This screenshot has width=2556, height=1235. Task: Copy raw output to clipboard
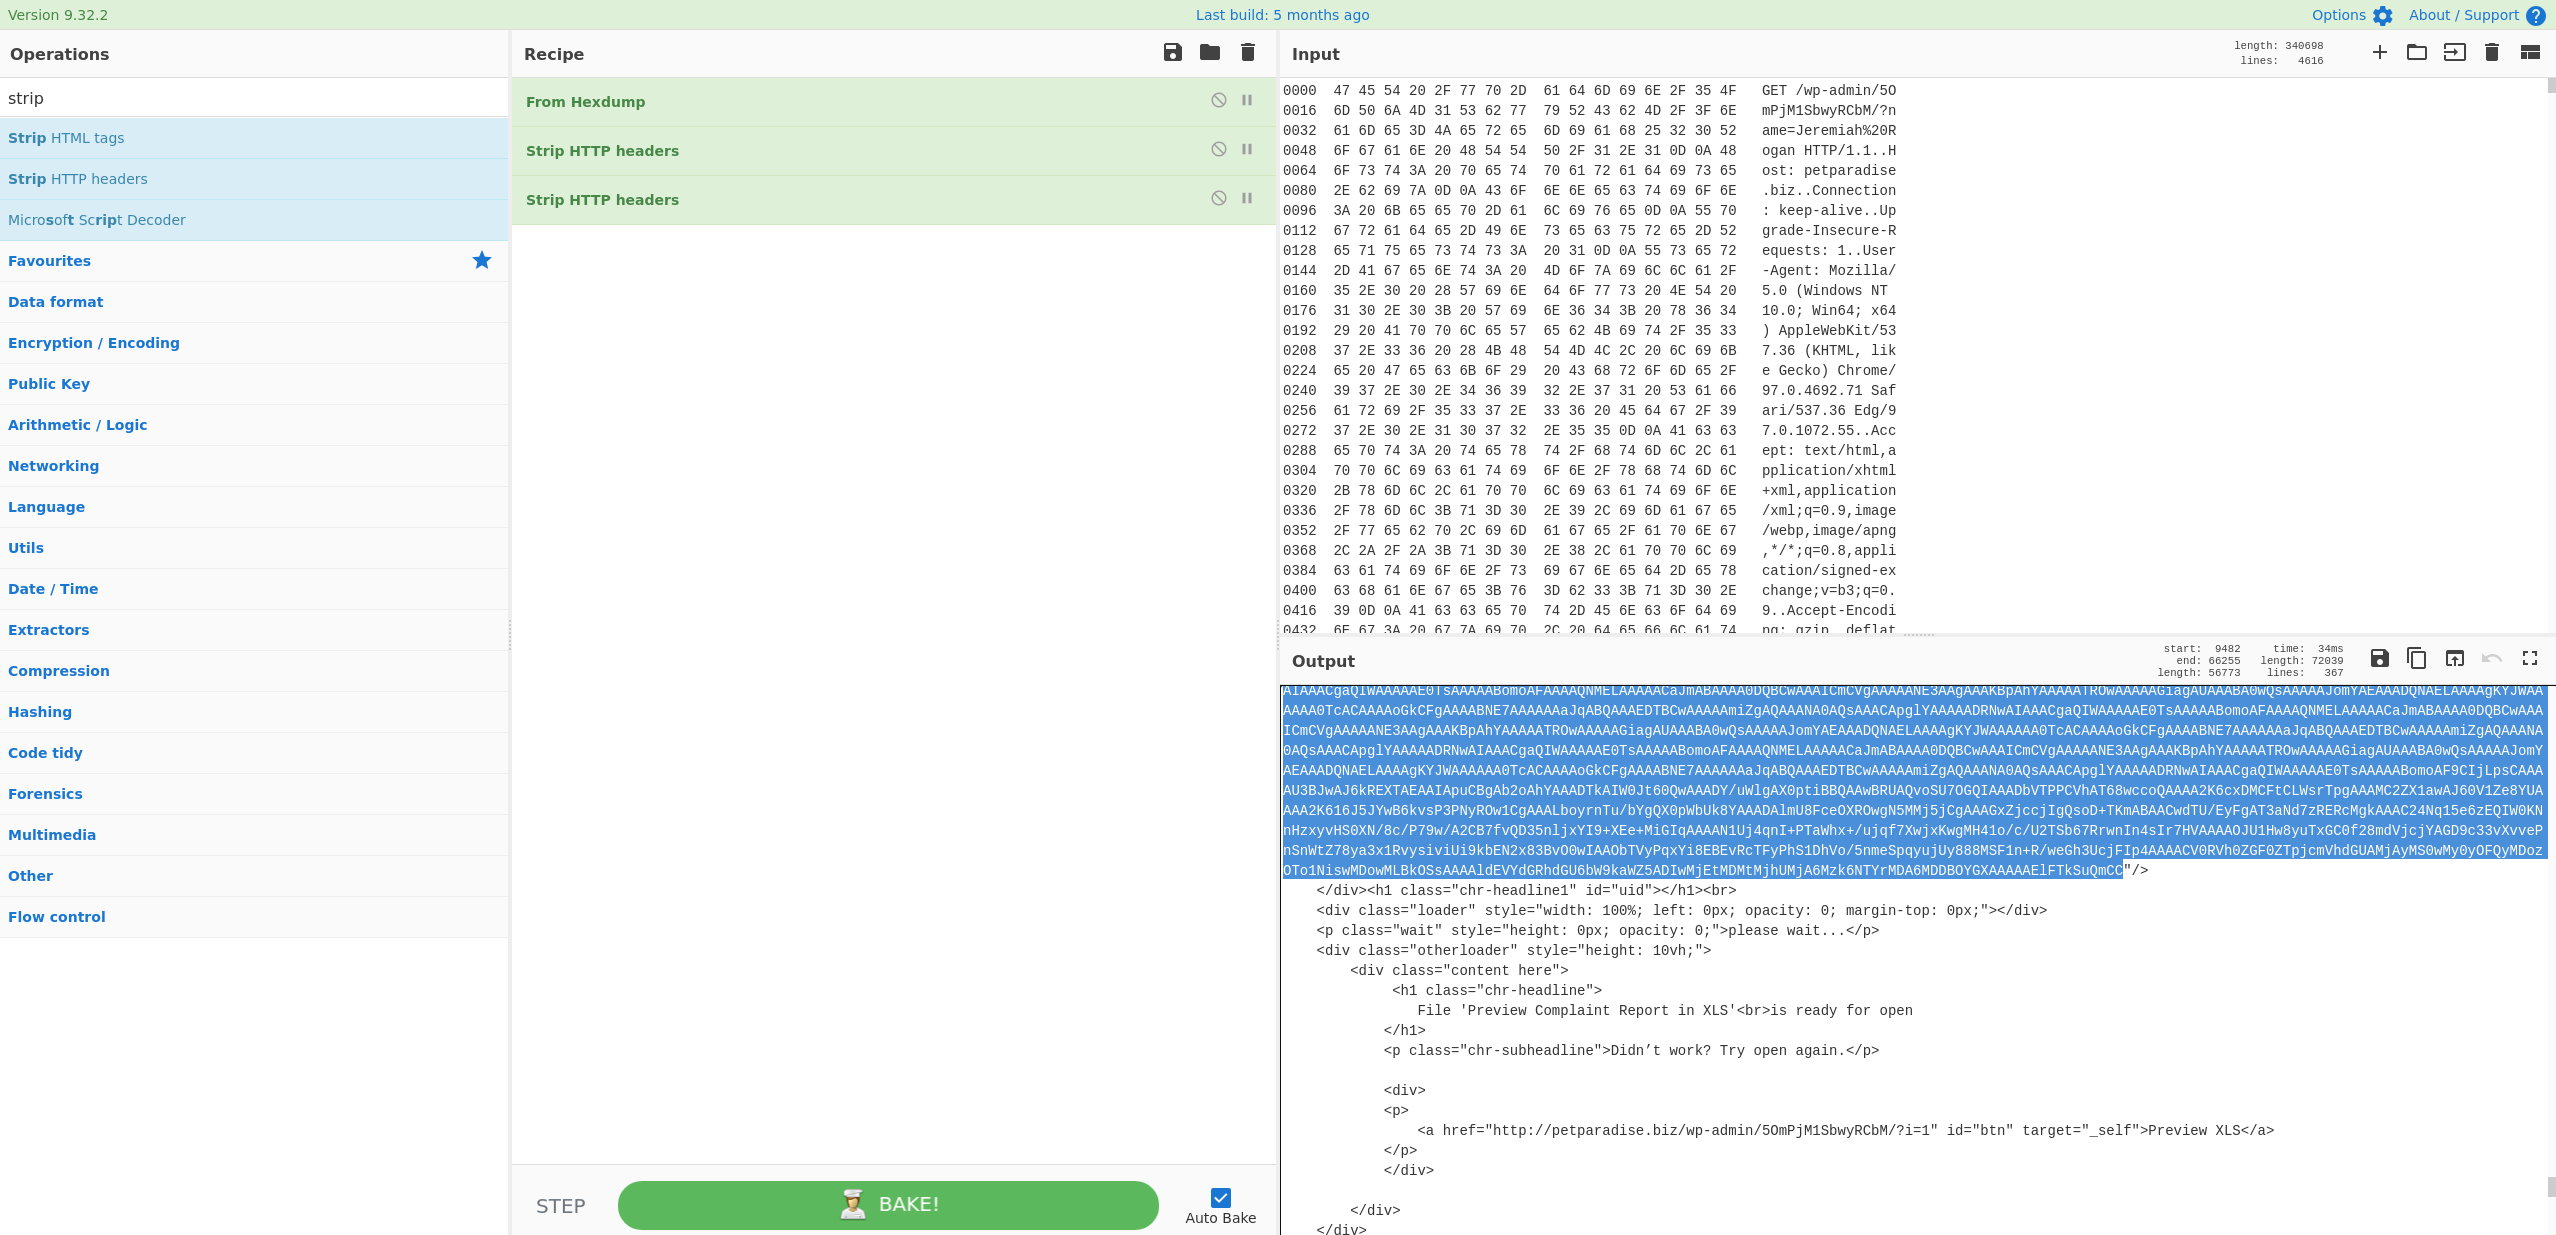pyautogui.click(x=2417, y=658)
